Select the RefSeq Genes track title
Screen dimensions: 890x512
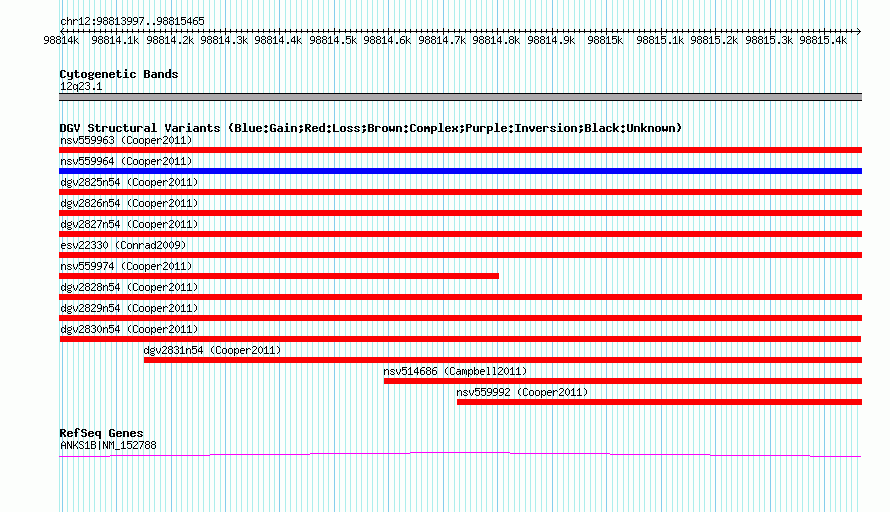102,433
